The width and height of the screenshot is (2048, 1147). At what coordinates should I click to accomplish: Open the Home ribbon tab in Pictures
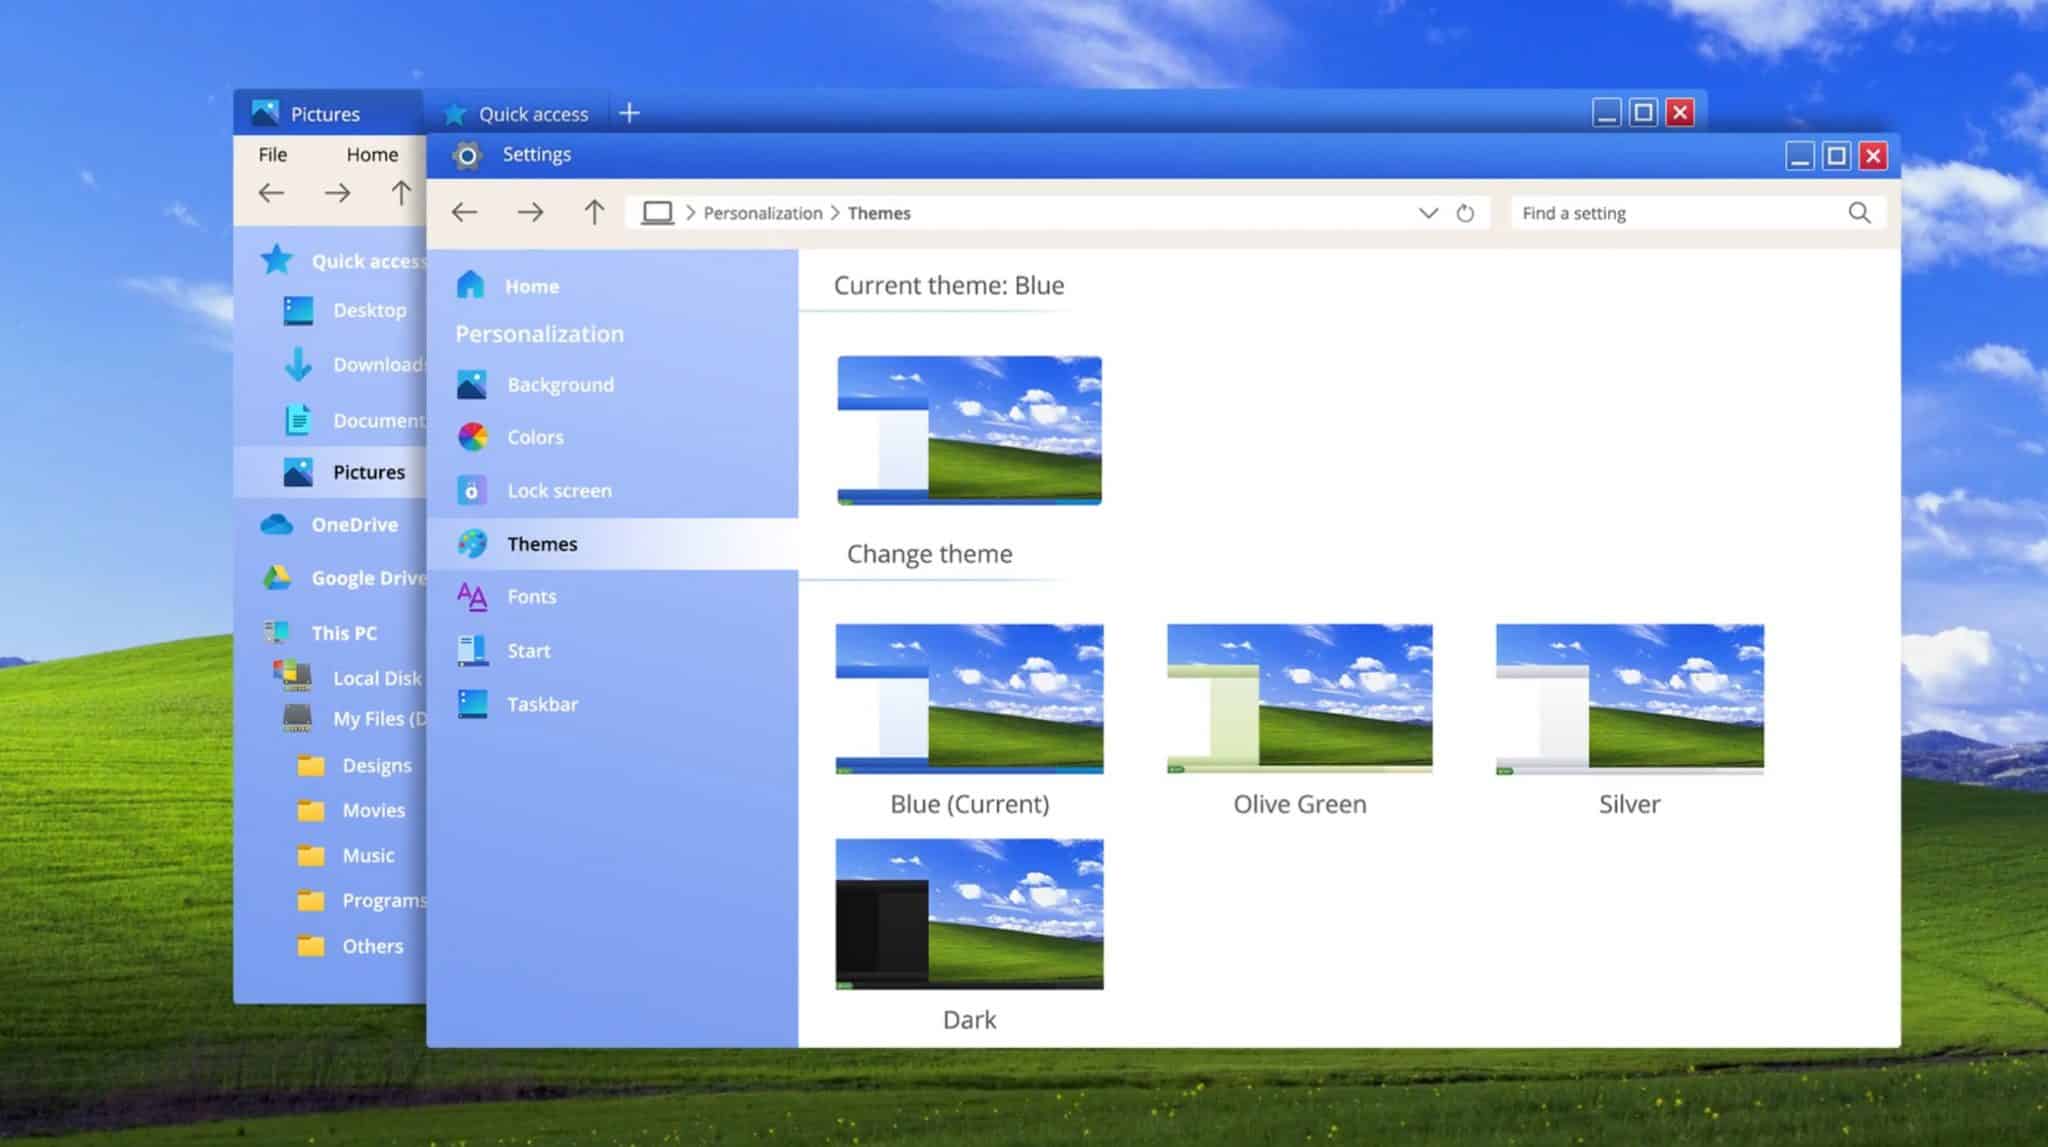372,154
